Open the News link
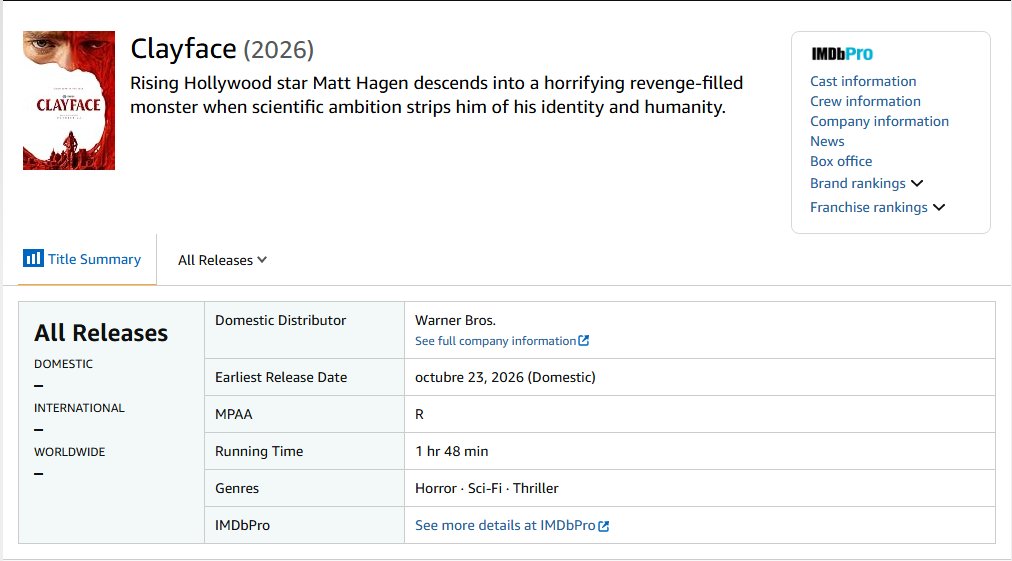 coord(827,141)
